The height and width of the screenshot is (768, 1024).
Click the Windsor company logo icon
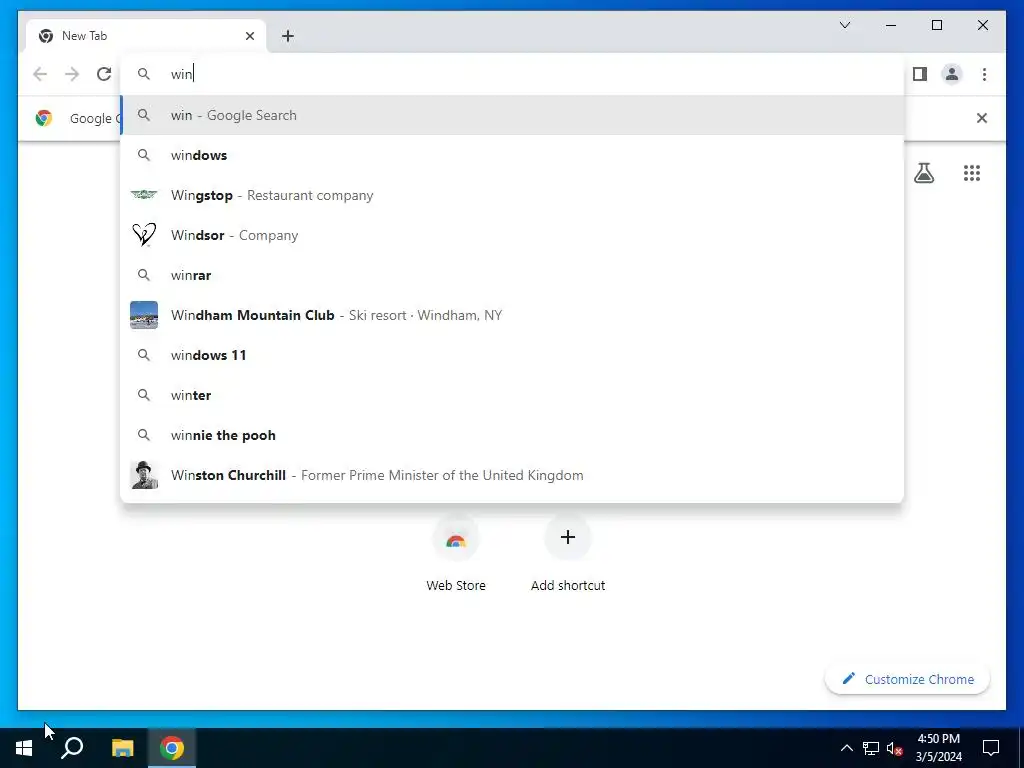(x=144, y=234)
